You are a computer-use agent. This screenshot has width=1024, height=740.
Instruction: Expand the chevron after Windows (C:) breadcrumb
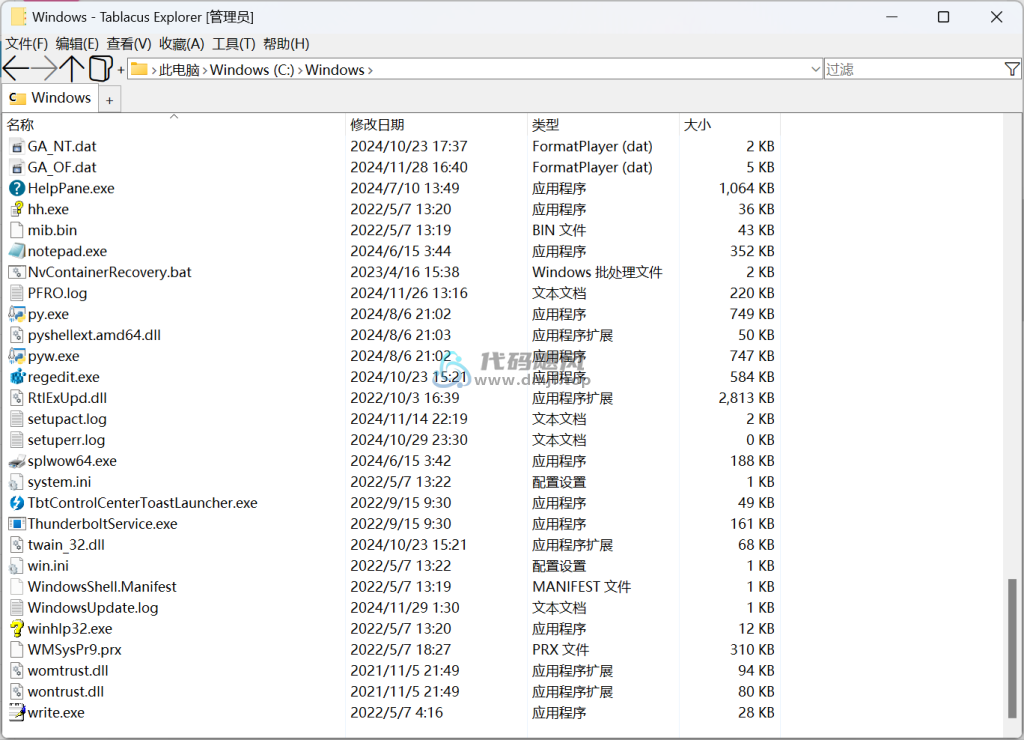(300, 70)
